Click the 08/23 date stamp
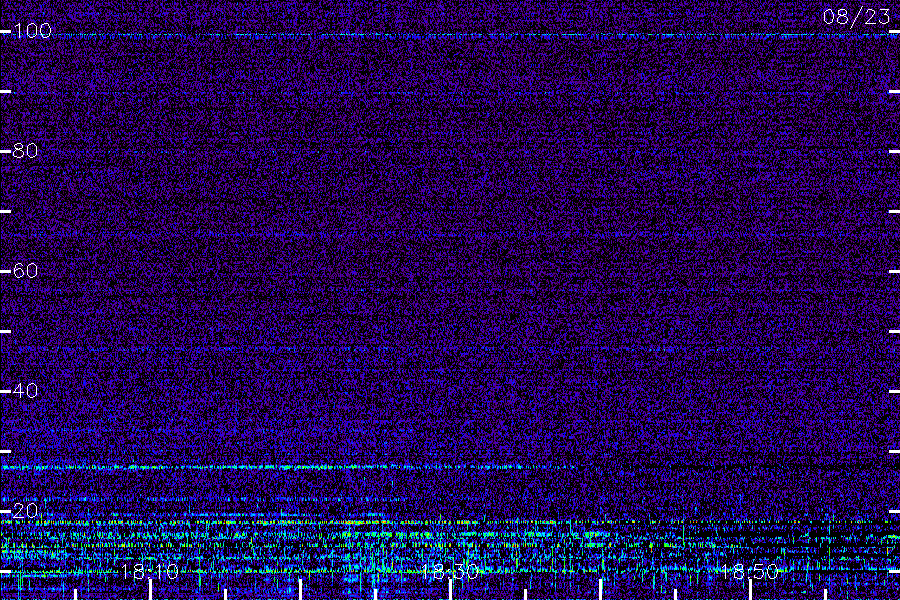Screen dimensions: 900x600 856,17
